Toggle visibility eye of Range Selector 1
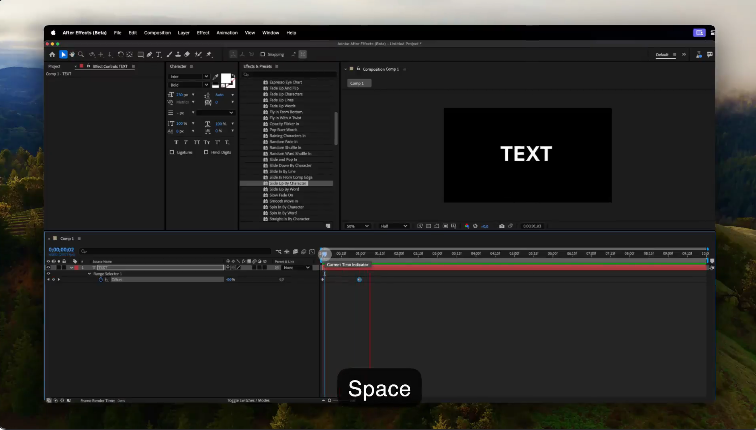 (x=48, y=274)
